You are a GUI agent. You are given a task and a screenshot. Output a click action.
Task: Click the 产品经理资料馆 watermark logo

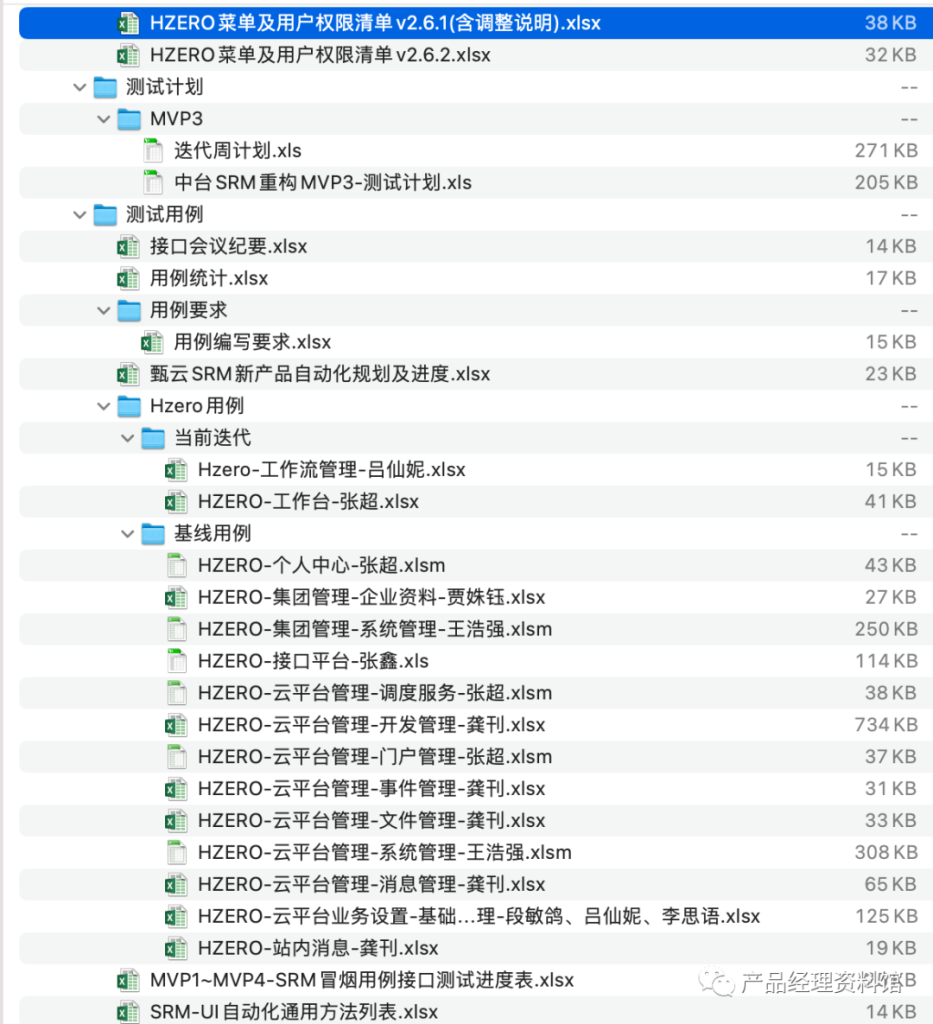pos(717,983)
